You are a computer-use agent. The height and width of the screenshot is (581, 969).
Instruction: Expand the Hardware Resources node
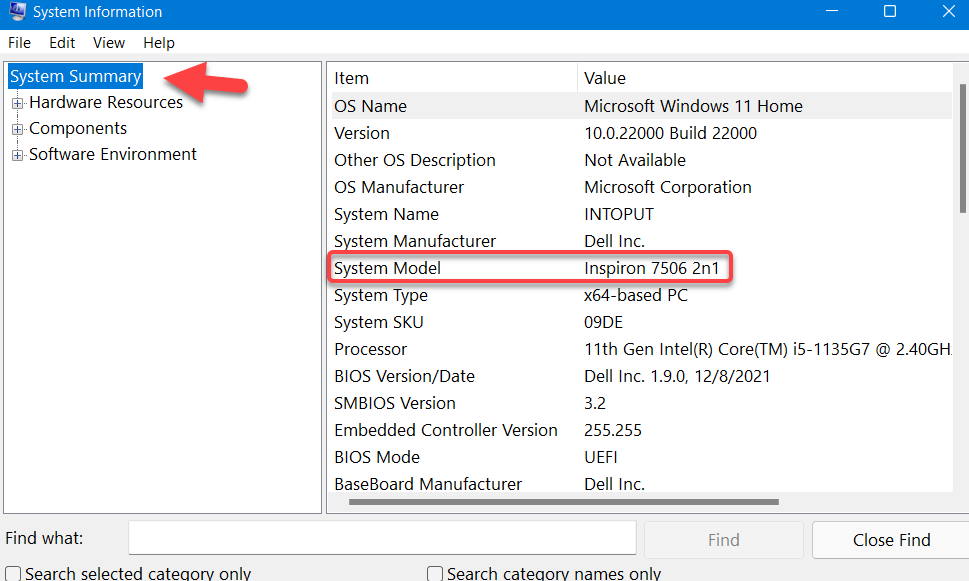click(17, 103)
